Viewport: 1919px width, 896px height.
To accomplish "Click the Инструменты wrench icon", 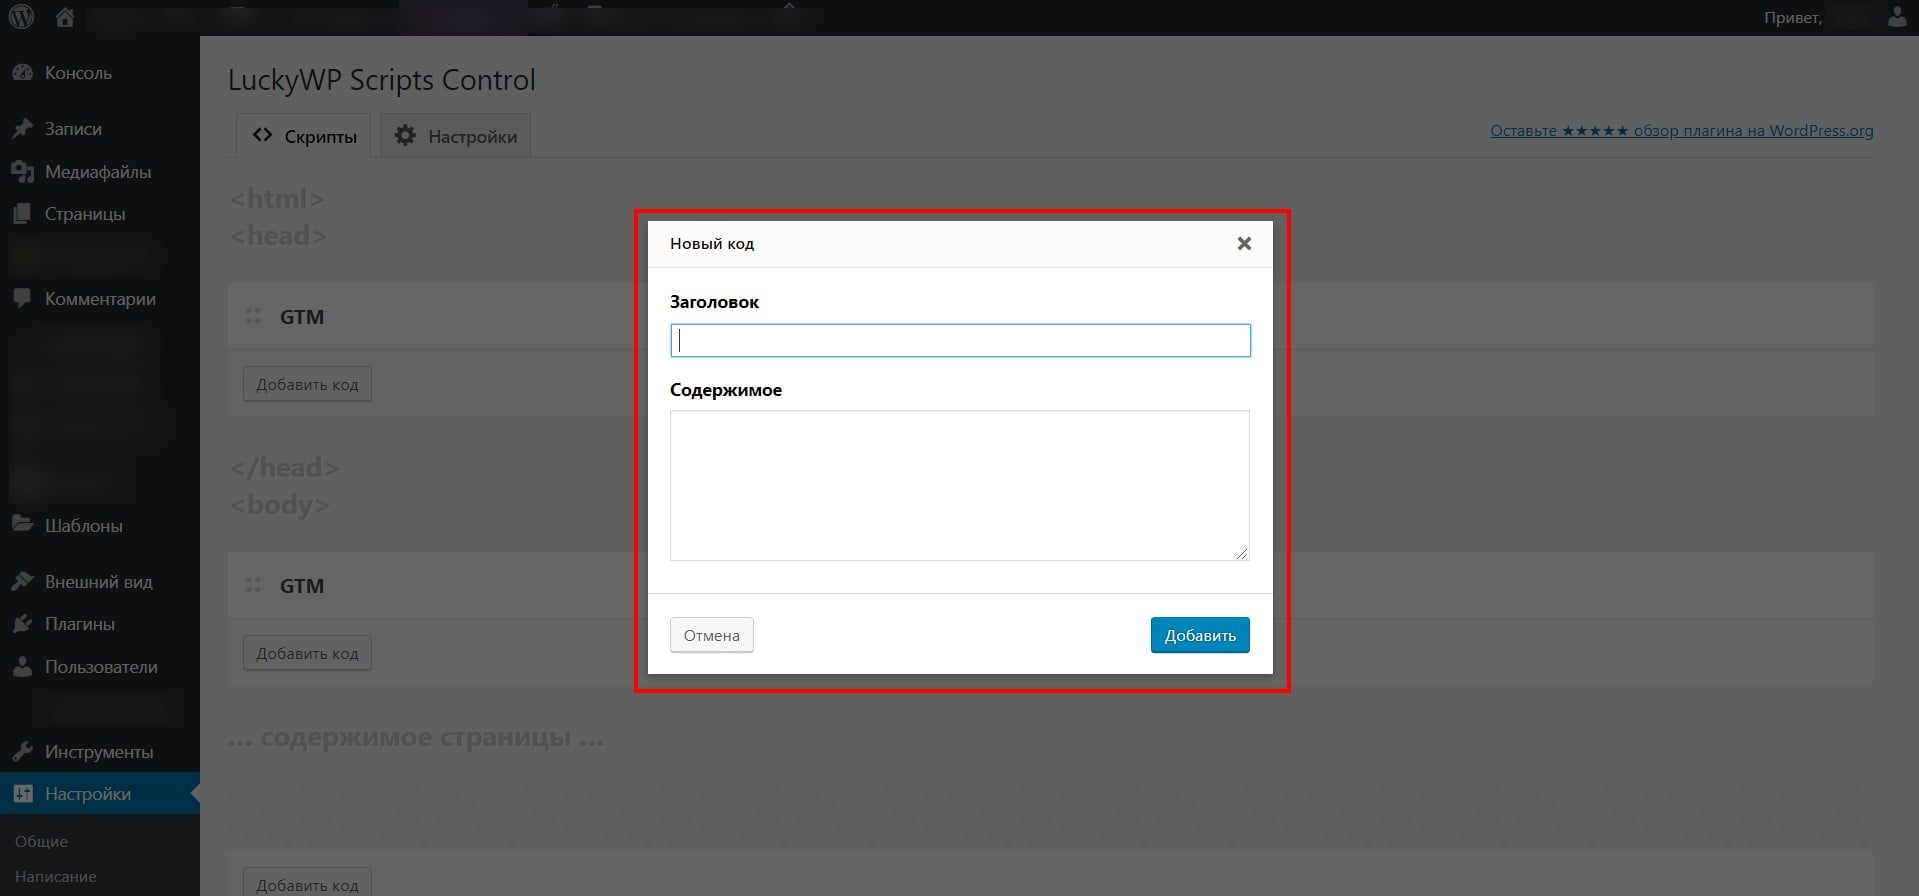I will click(x=22, y=752).
